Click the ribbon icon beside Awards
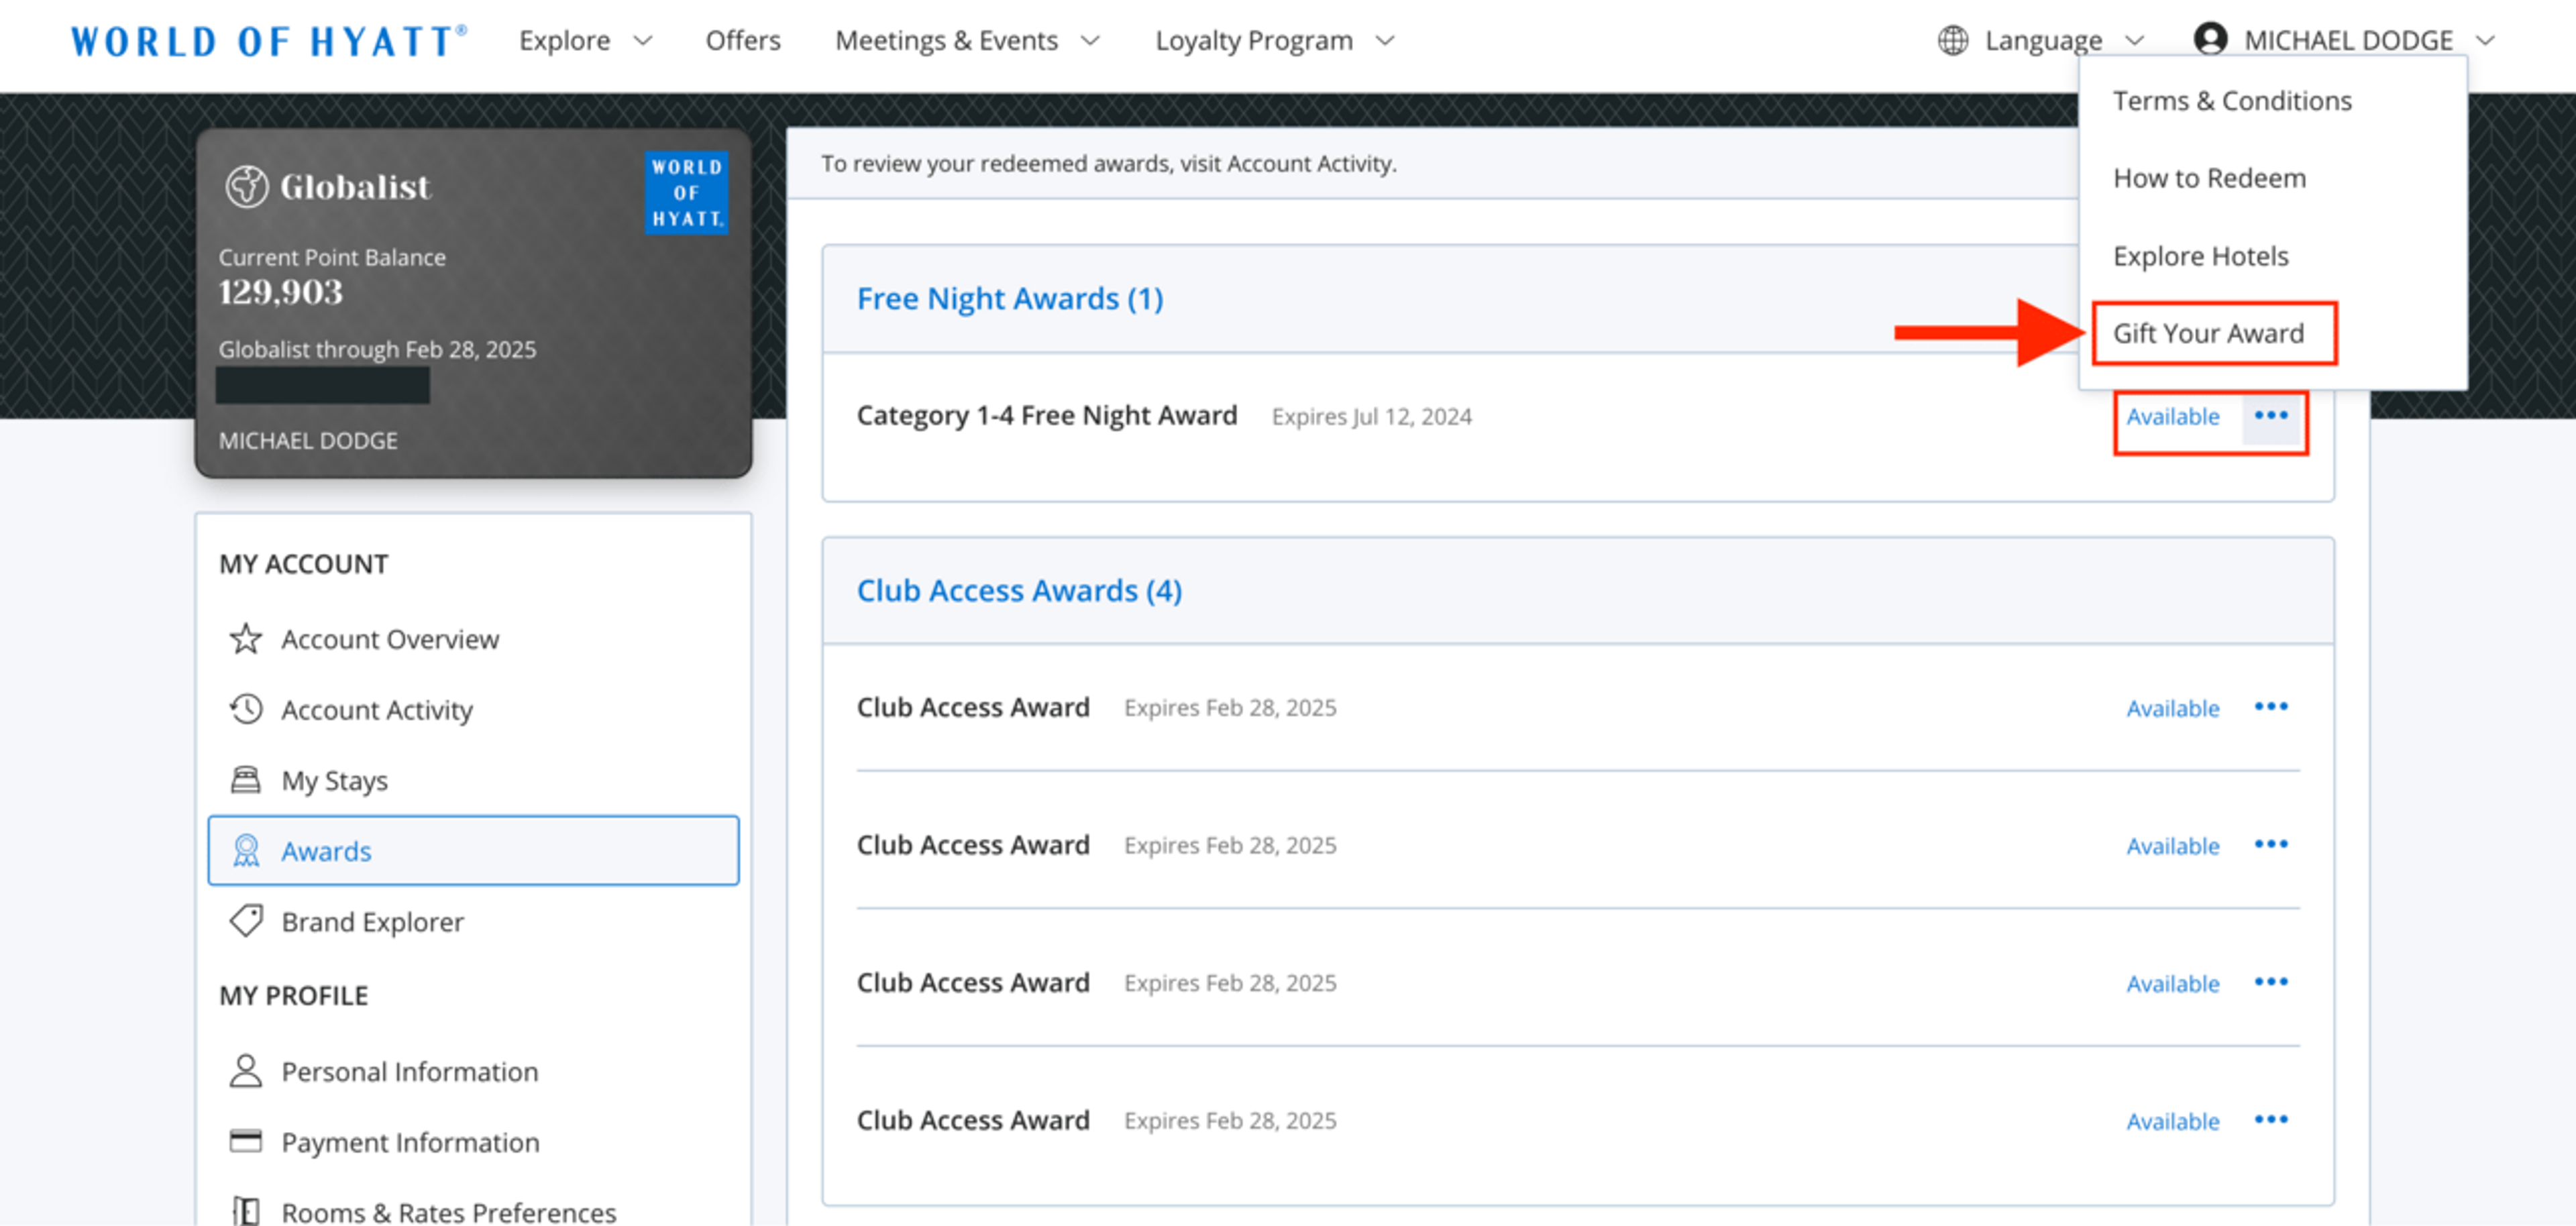The image size is (2576, 1226). pyautogui.click(x=245, y=851)
